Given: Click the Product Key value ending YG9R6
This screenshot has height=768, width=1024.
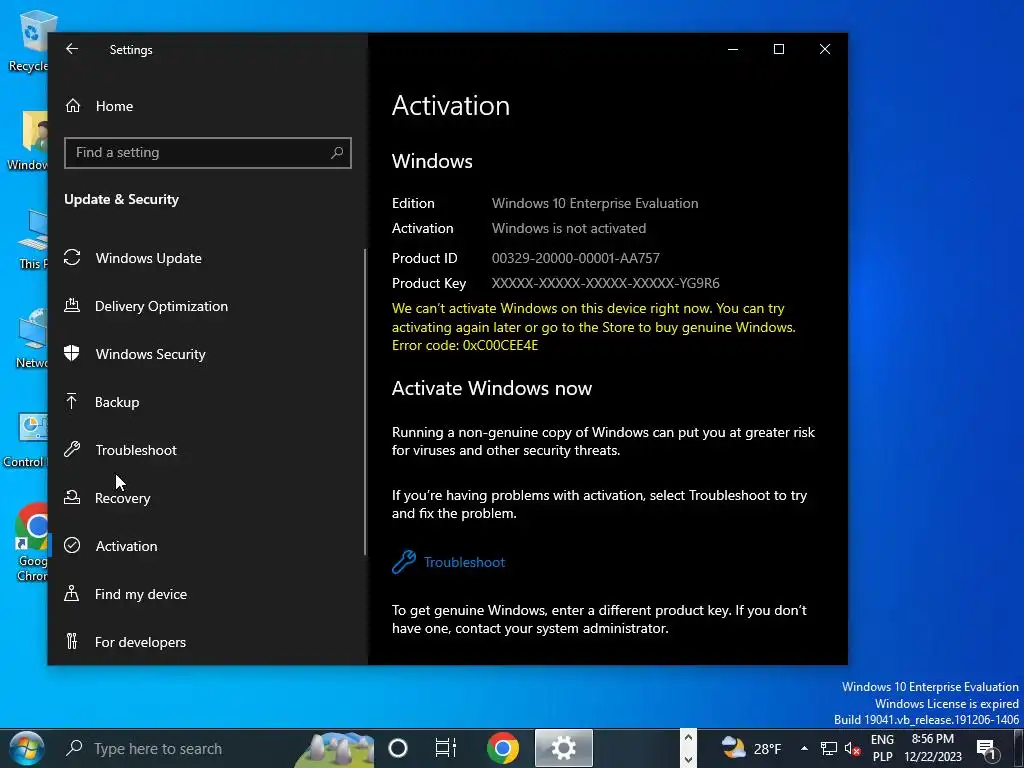Looking at the screenshot, I should 605,283.
